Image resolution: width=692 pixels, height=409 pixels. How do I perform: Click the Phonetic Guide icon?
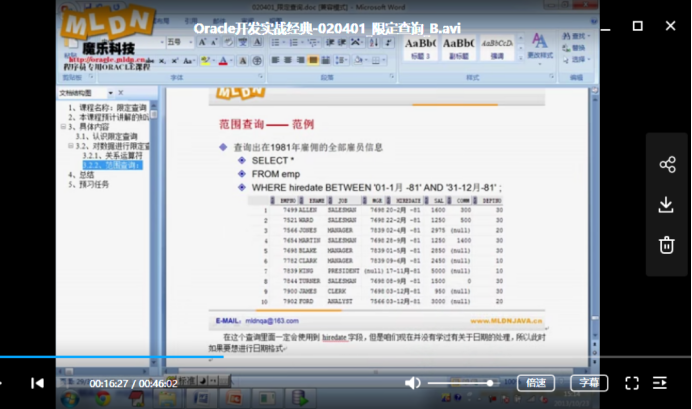pos(243,42)
